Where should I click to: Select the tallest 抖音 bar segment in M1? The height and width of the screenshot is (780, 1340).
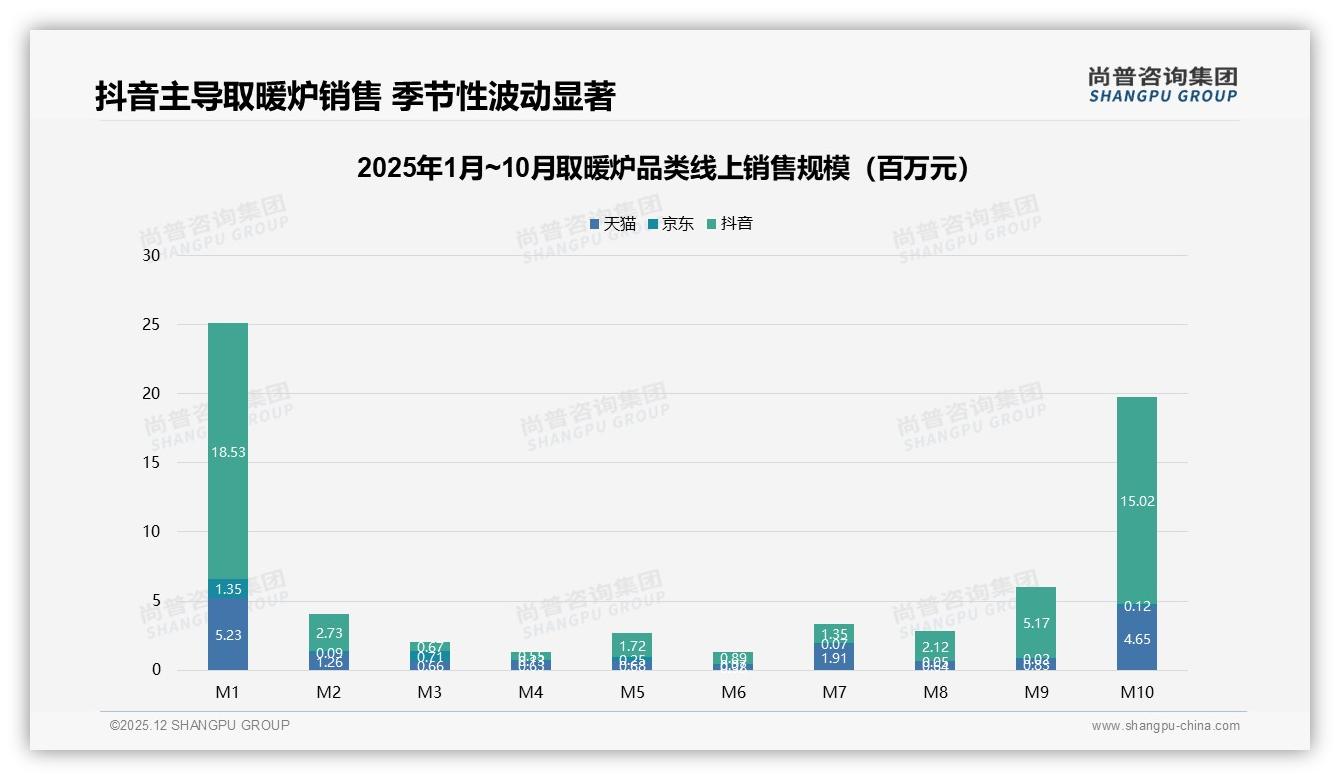click(x=227, y=450)
